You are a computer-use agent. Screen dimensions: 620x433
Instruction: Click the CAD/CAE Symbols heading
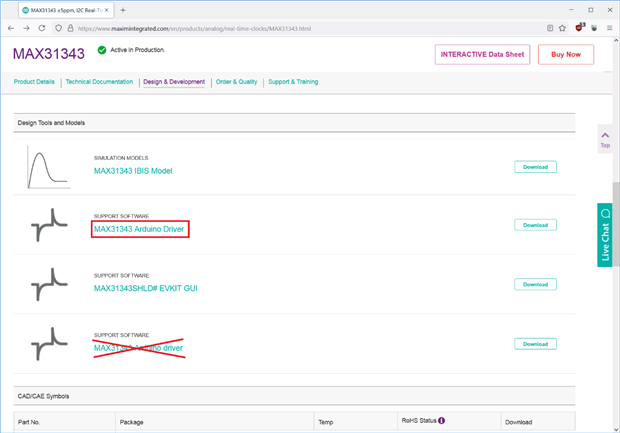tap(43, 396)
